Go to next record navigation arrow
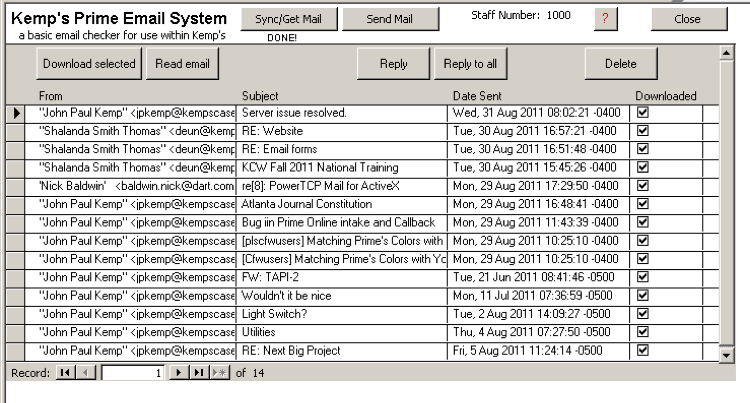This screenshot has width=750, height=403. point(180,372)
